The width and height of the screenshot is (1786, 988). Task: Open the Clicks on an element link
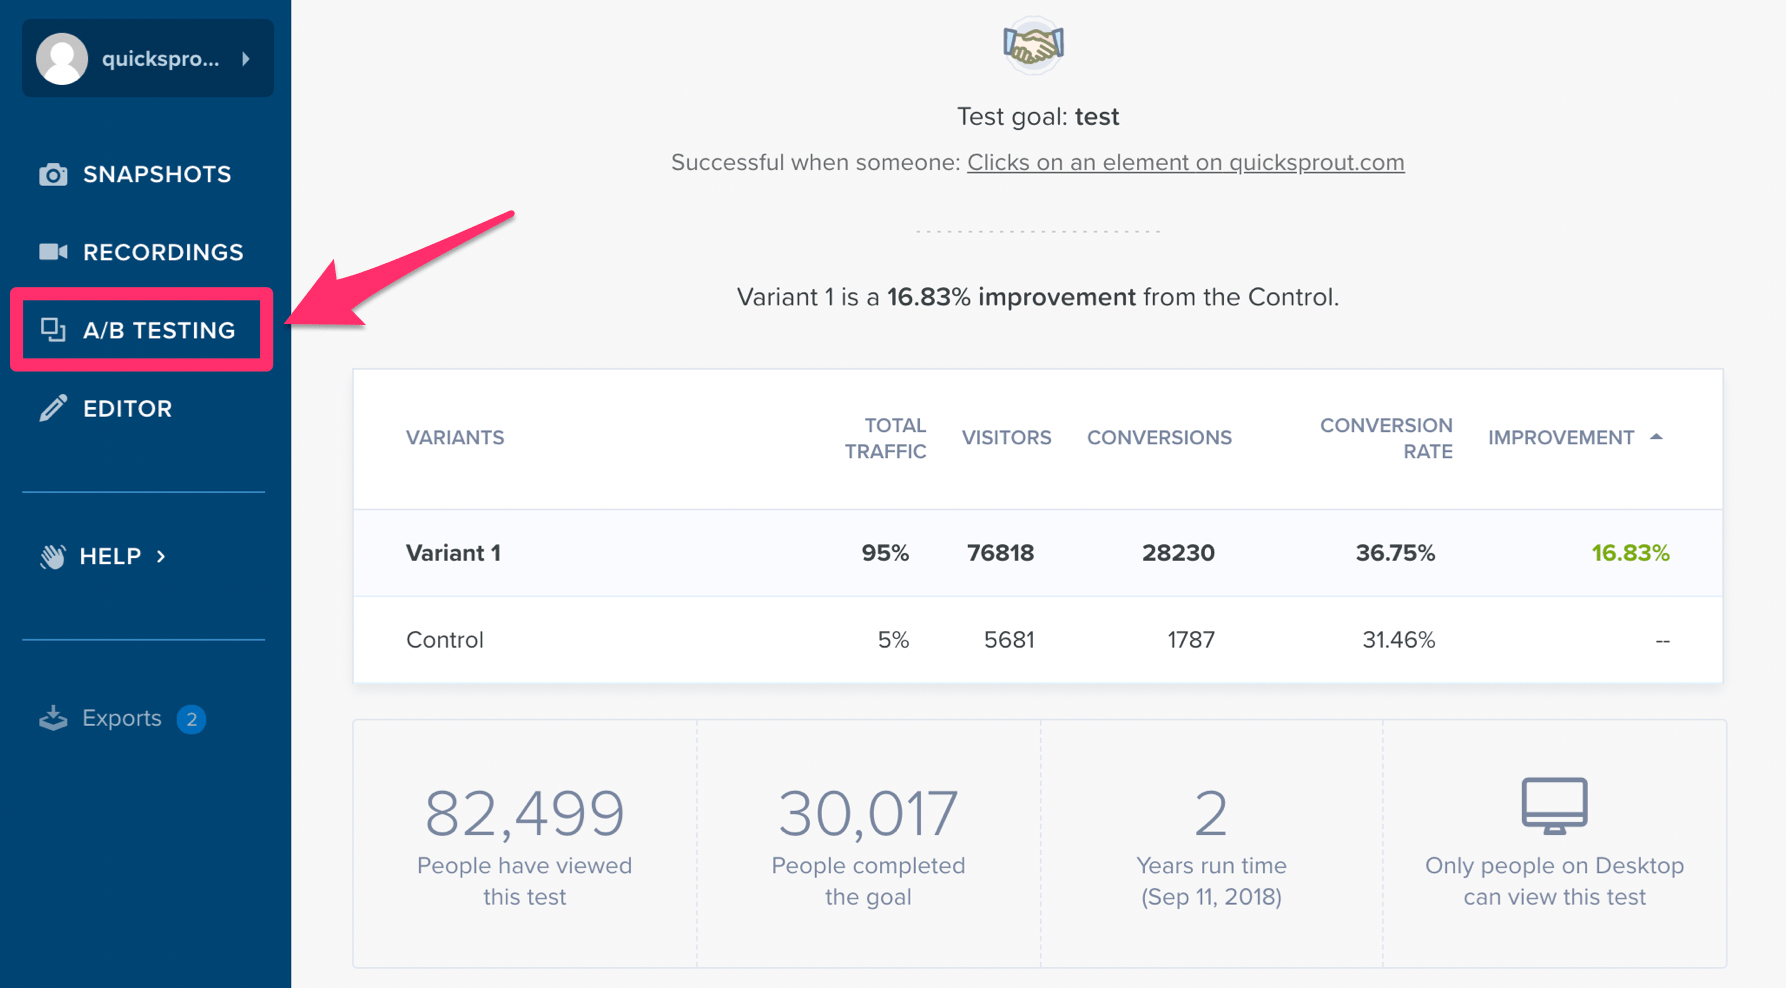coord(1185,161)
